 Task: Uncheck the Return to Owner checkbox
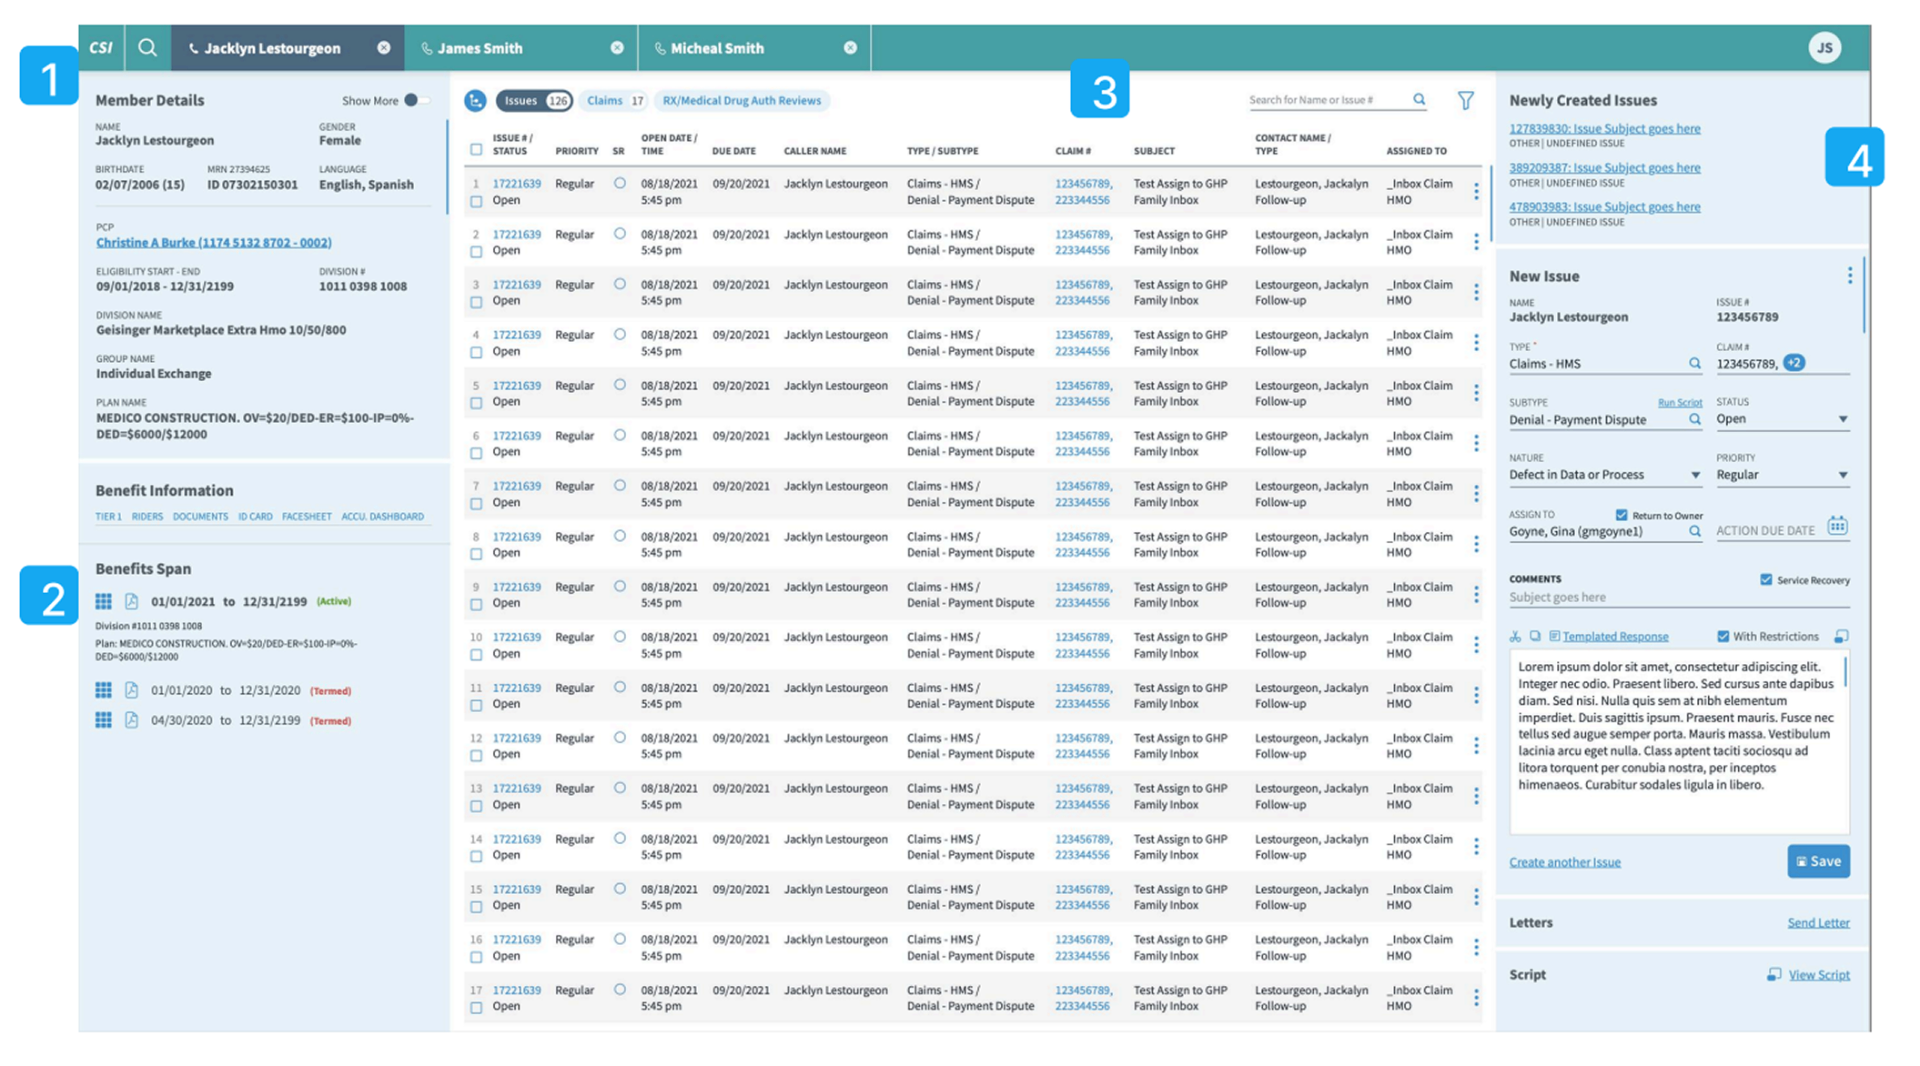(1621, 515)
